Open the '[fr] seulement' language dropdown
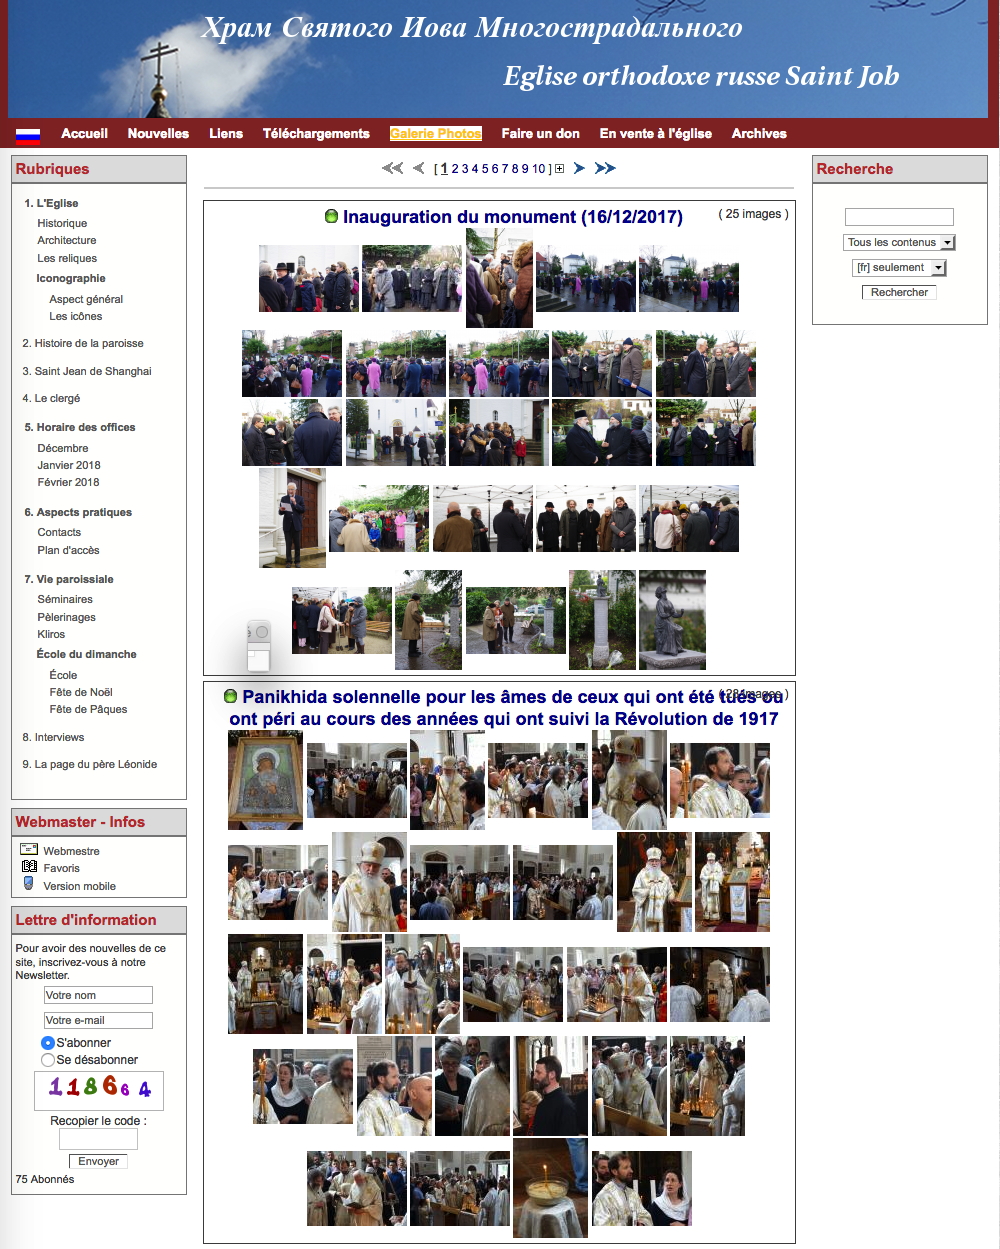 [x=898, y=268]
